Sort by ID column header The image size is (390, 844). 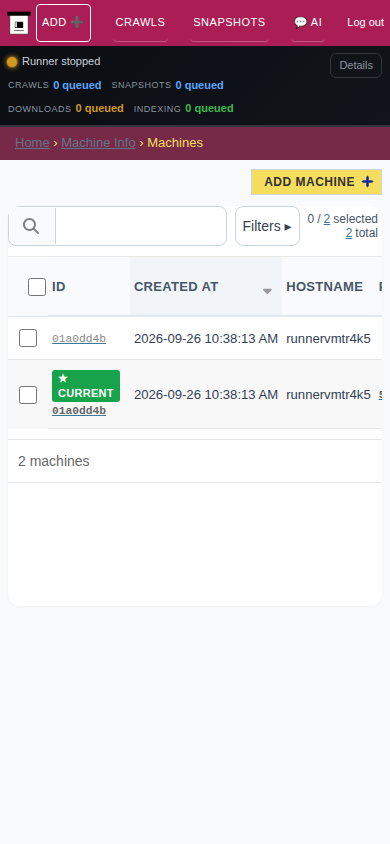click(x=59, y=287)
